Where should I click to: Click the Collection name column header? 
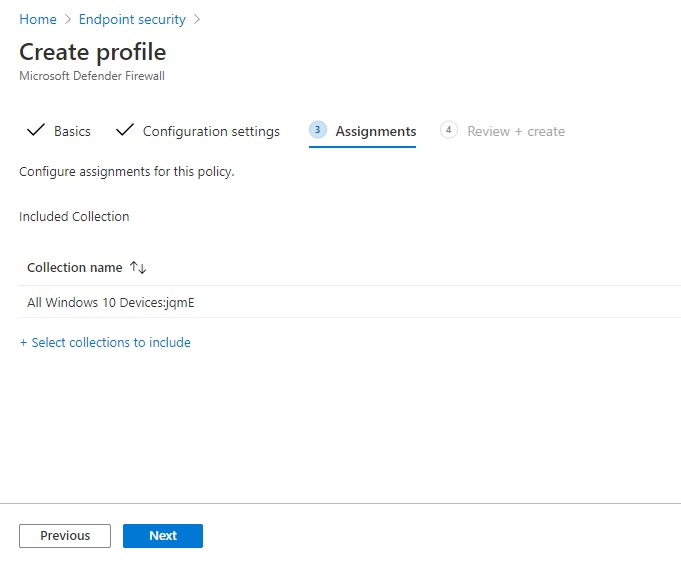pos(75,268)
